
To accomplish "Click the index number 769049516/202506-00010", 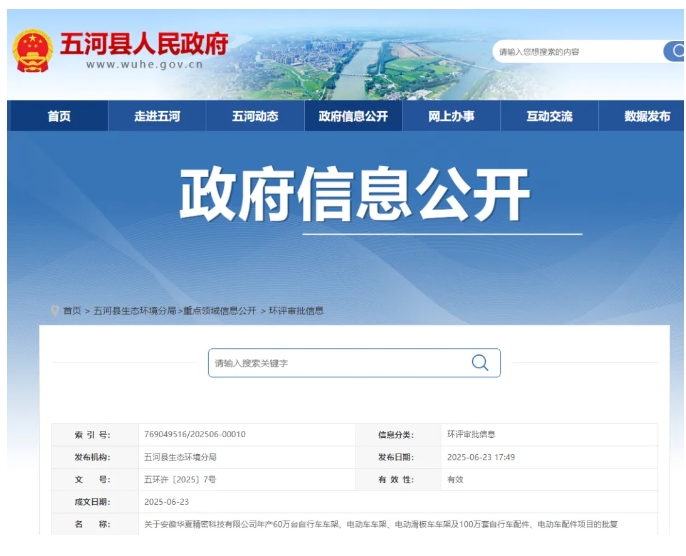I will coord(195,434).
